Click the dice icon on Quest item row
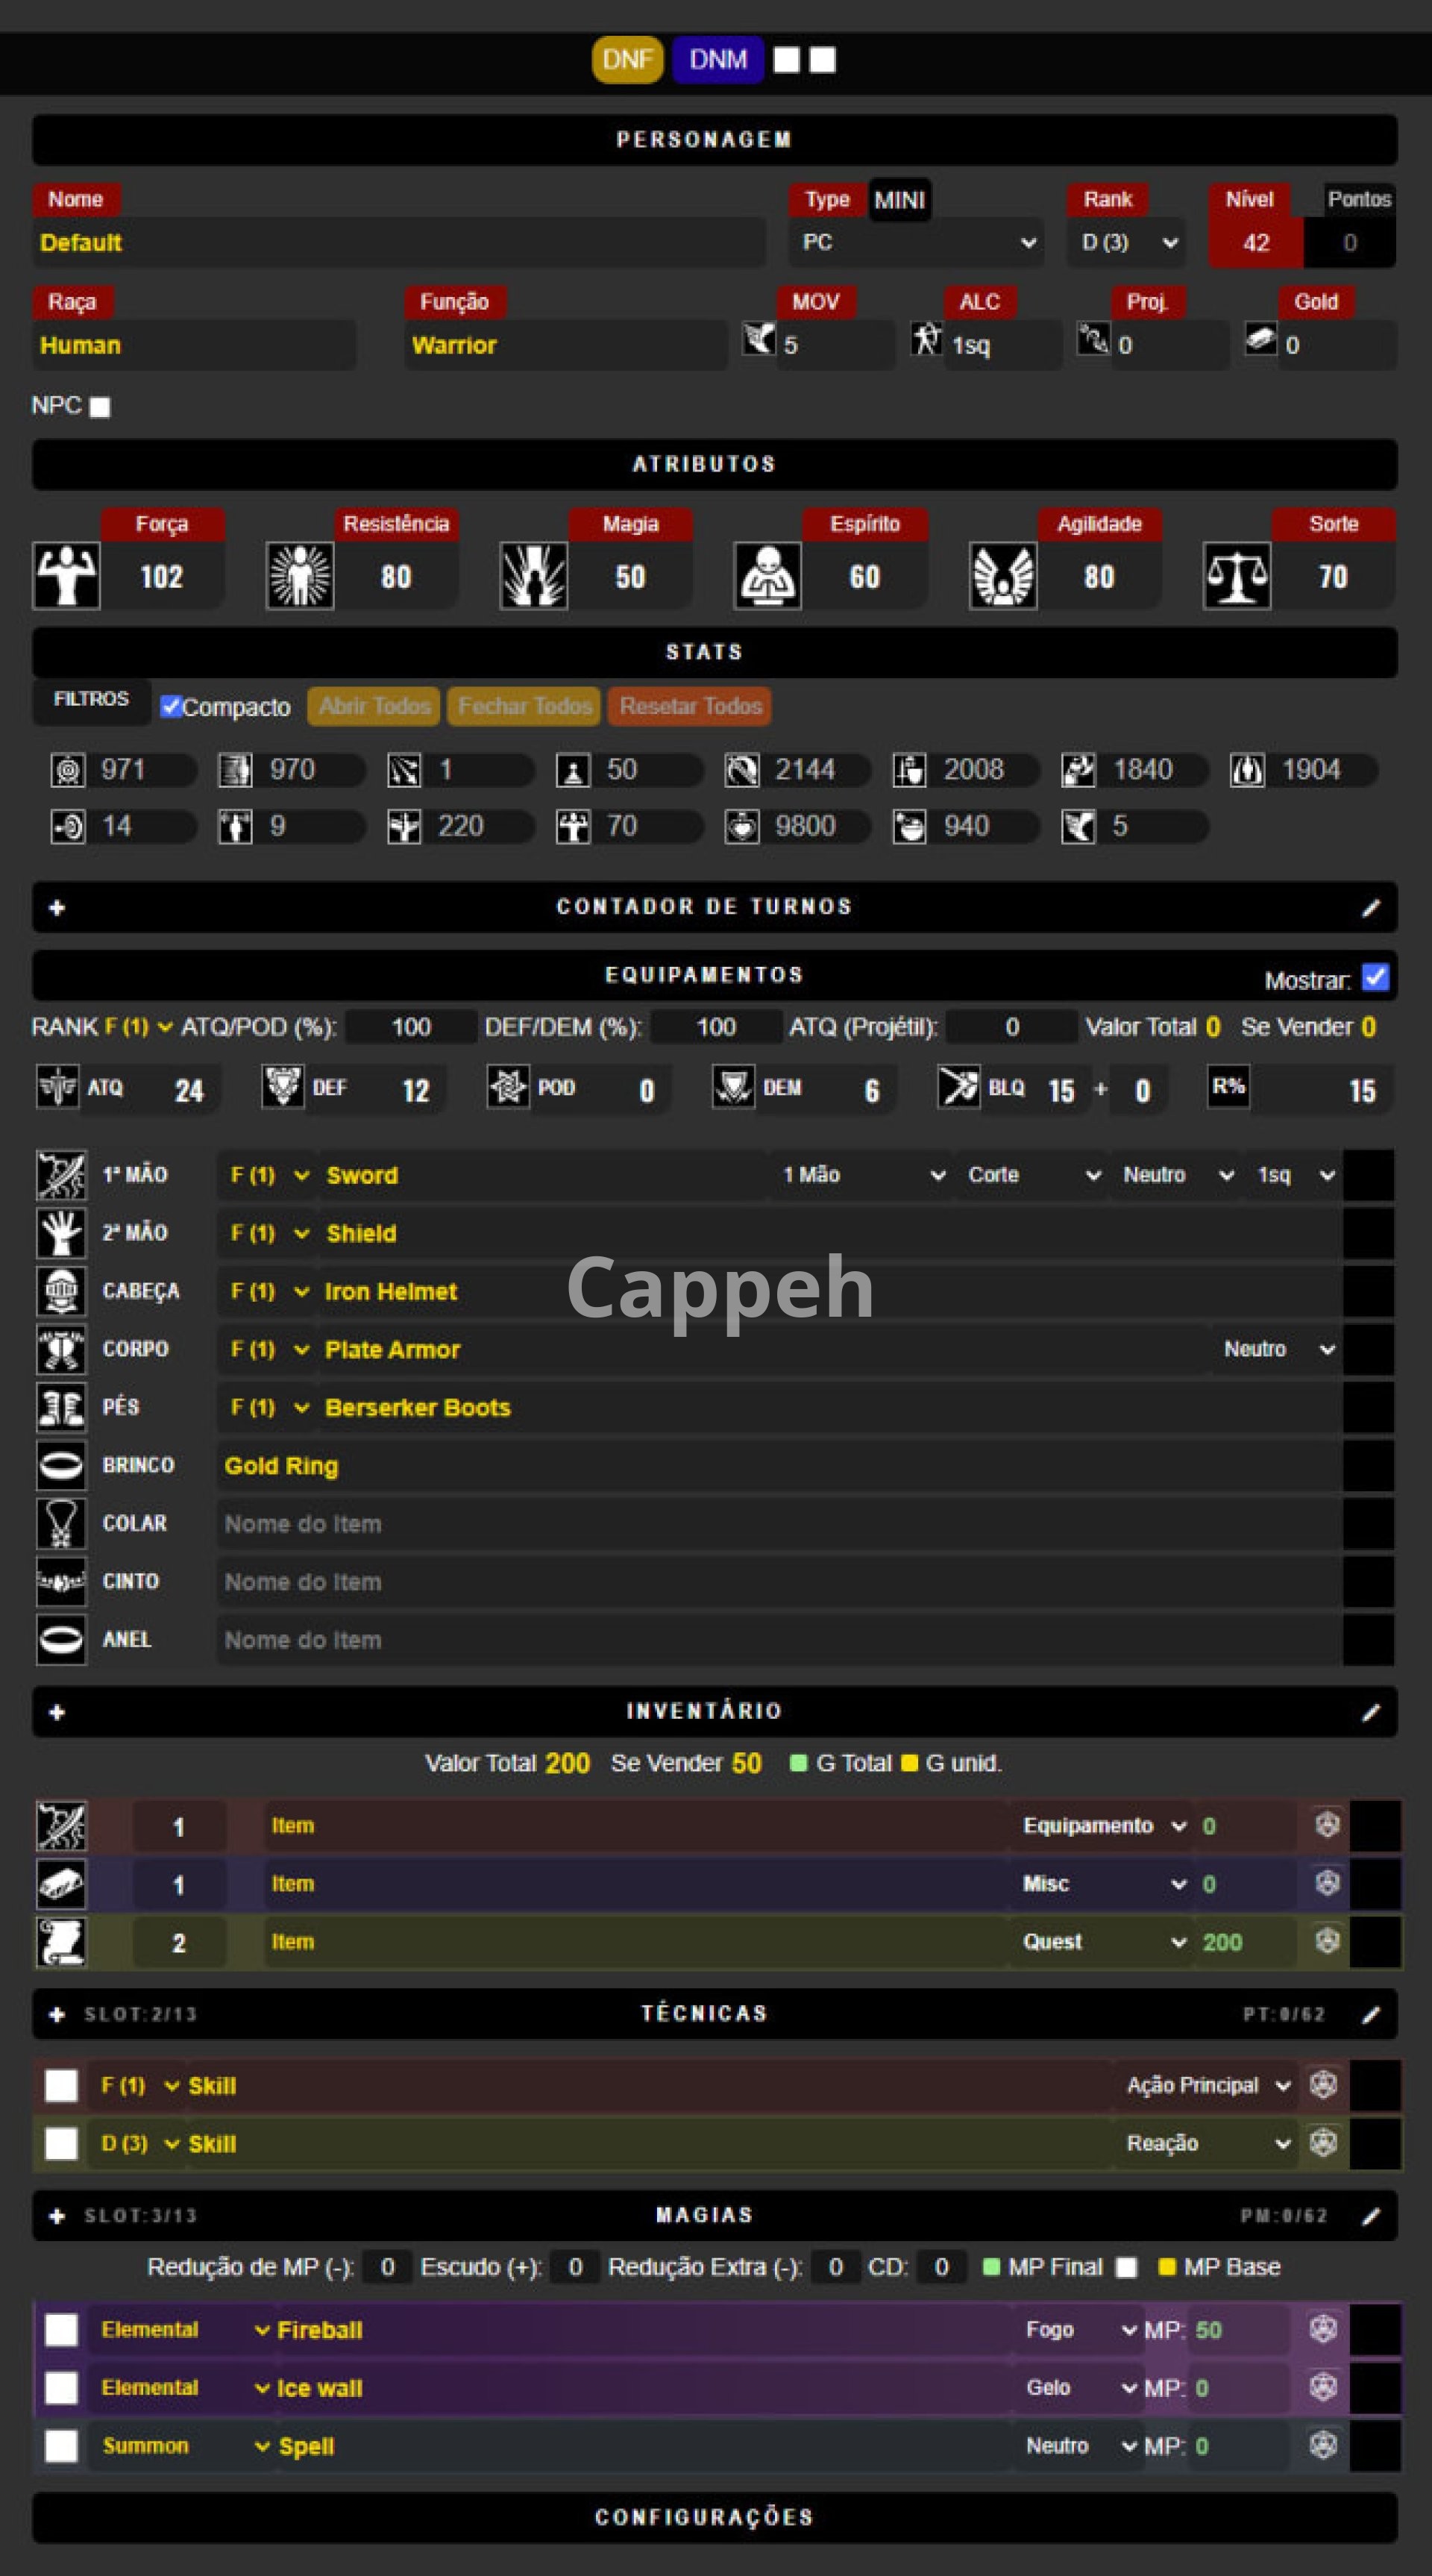This screenshot has width=1432, height=2576. pyautogui.click(x=1327, y=1941)
